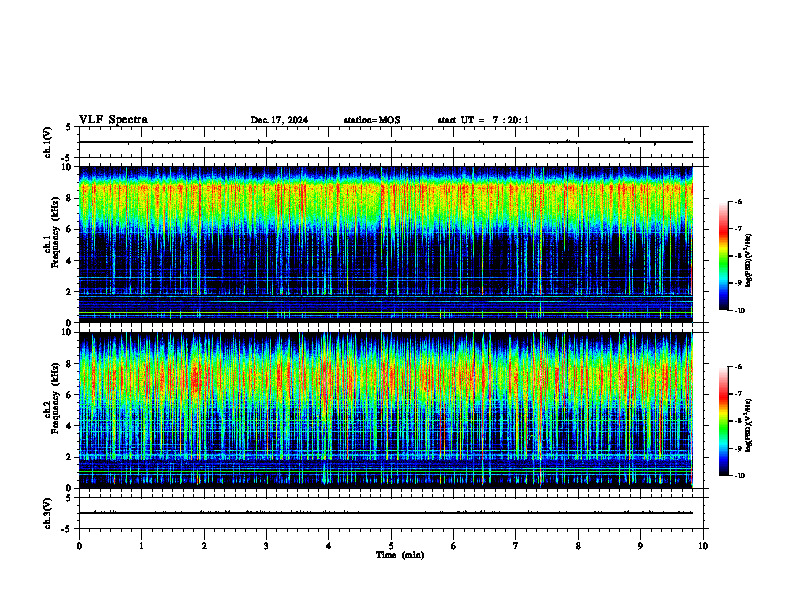Screen dimensions: 792x612
Task: Click time axis tick label "4"
Action: [x=329, y=546]
